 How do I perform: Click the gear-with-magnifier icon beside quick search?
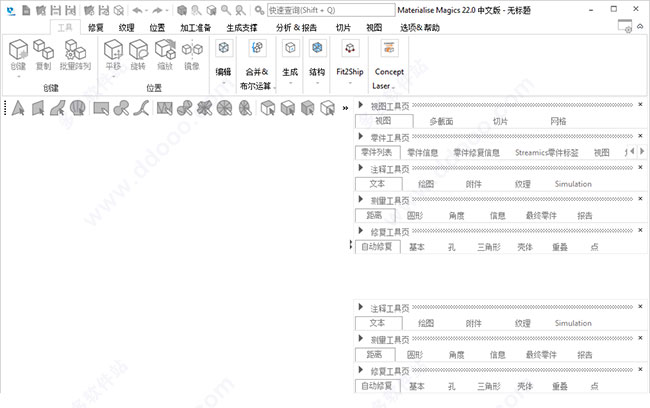coord(260,10)
